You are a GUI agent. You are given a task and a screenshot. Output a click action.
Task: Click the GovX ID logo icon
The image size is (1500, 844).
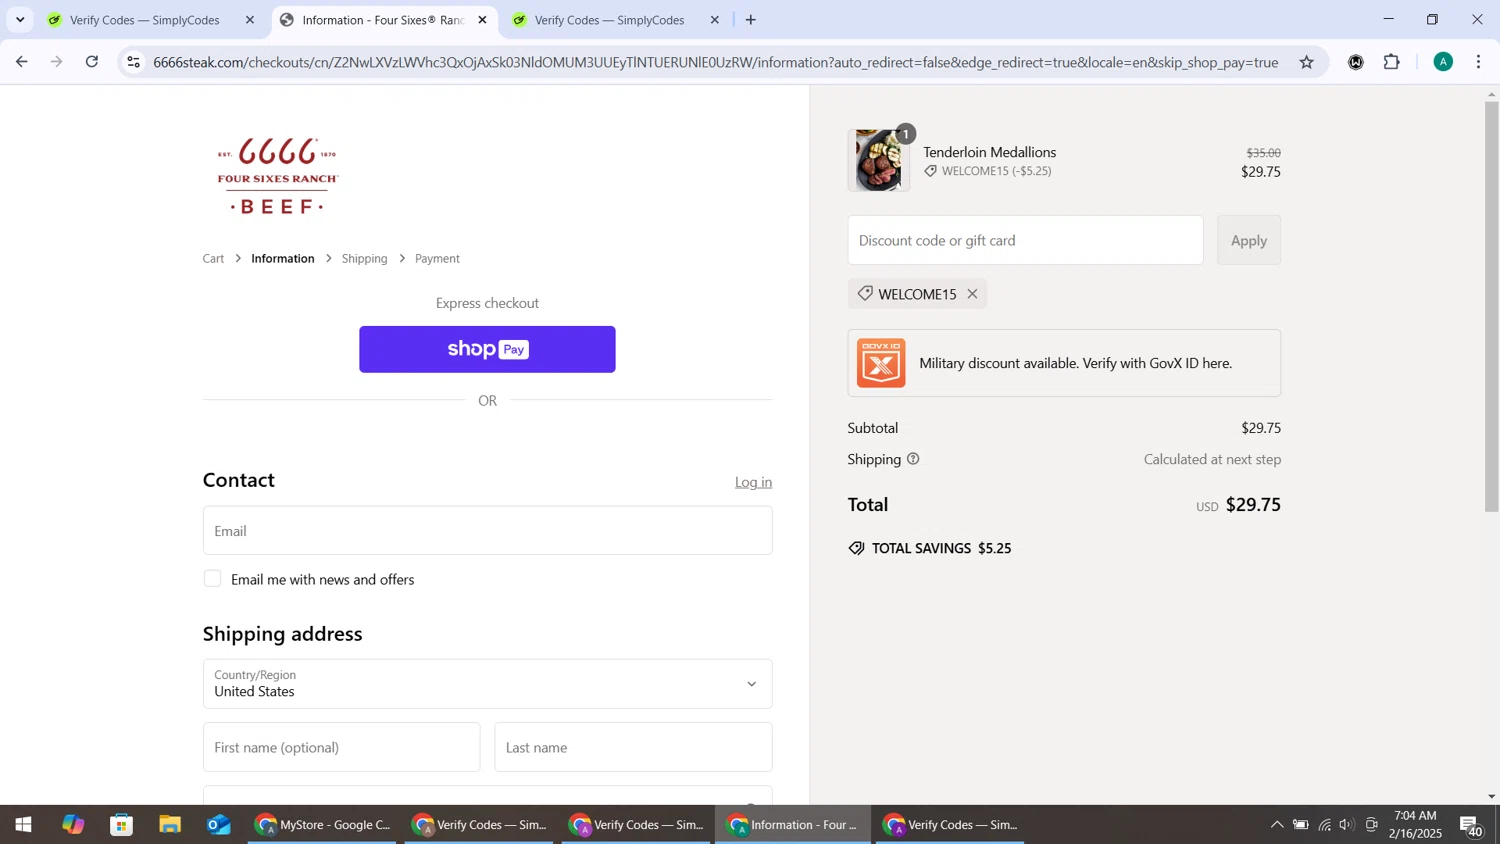[x=881, y=363]
